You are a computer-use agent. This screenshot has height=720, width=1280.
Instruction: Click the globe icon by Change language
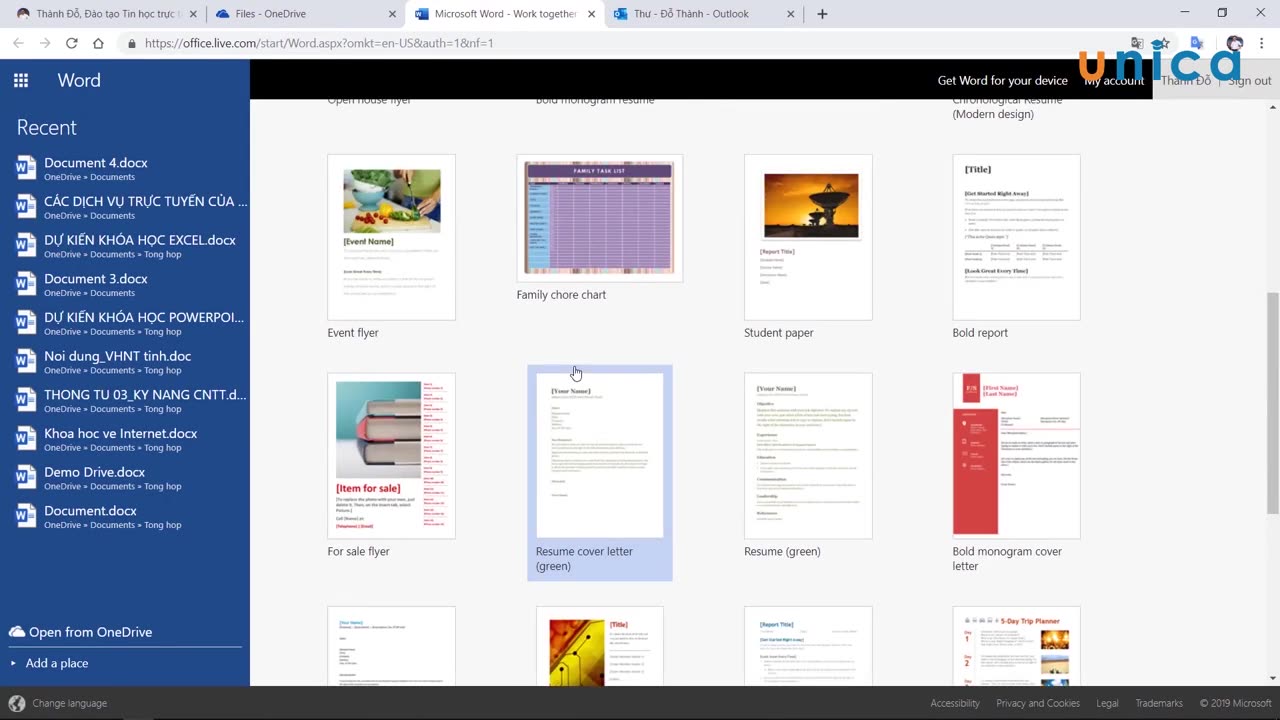16,703
